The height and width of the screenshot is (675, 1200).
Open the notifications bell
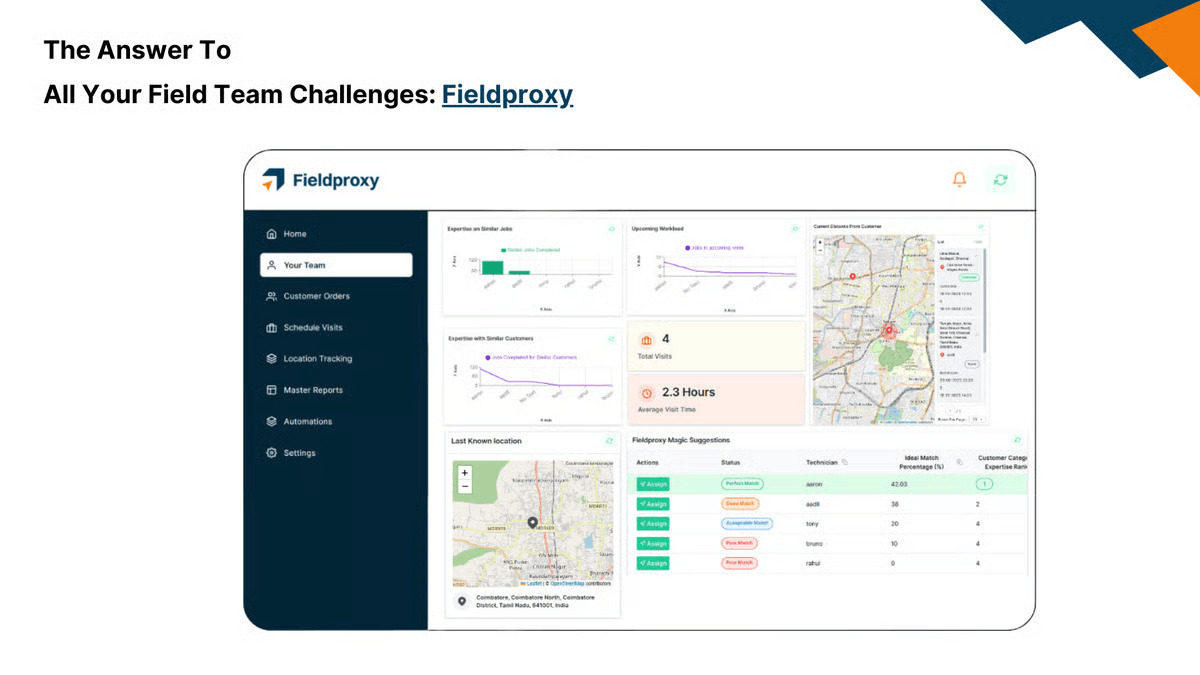(958, 180)
